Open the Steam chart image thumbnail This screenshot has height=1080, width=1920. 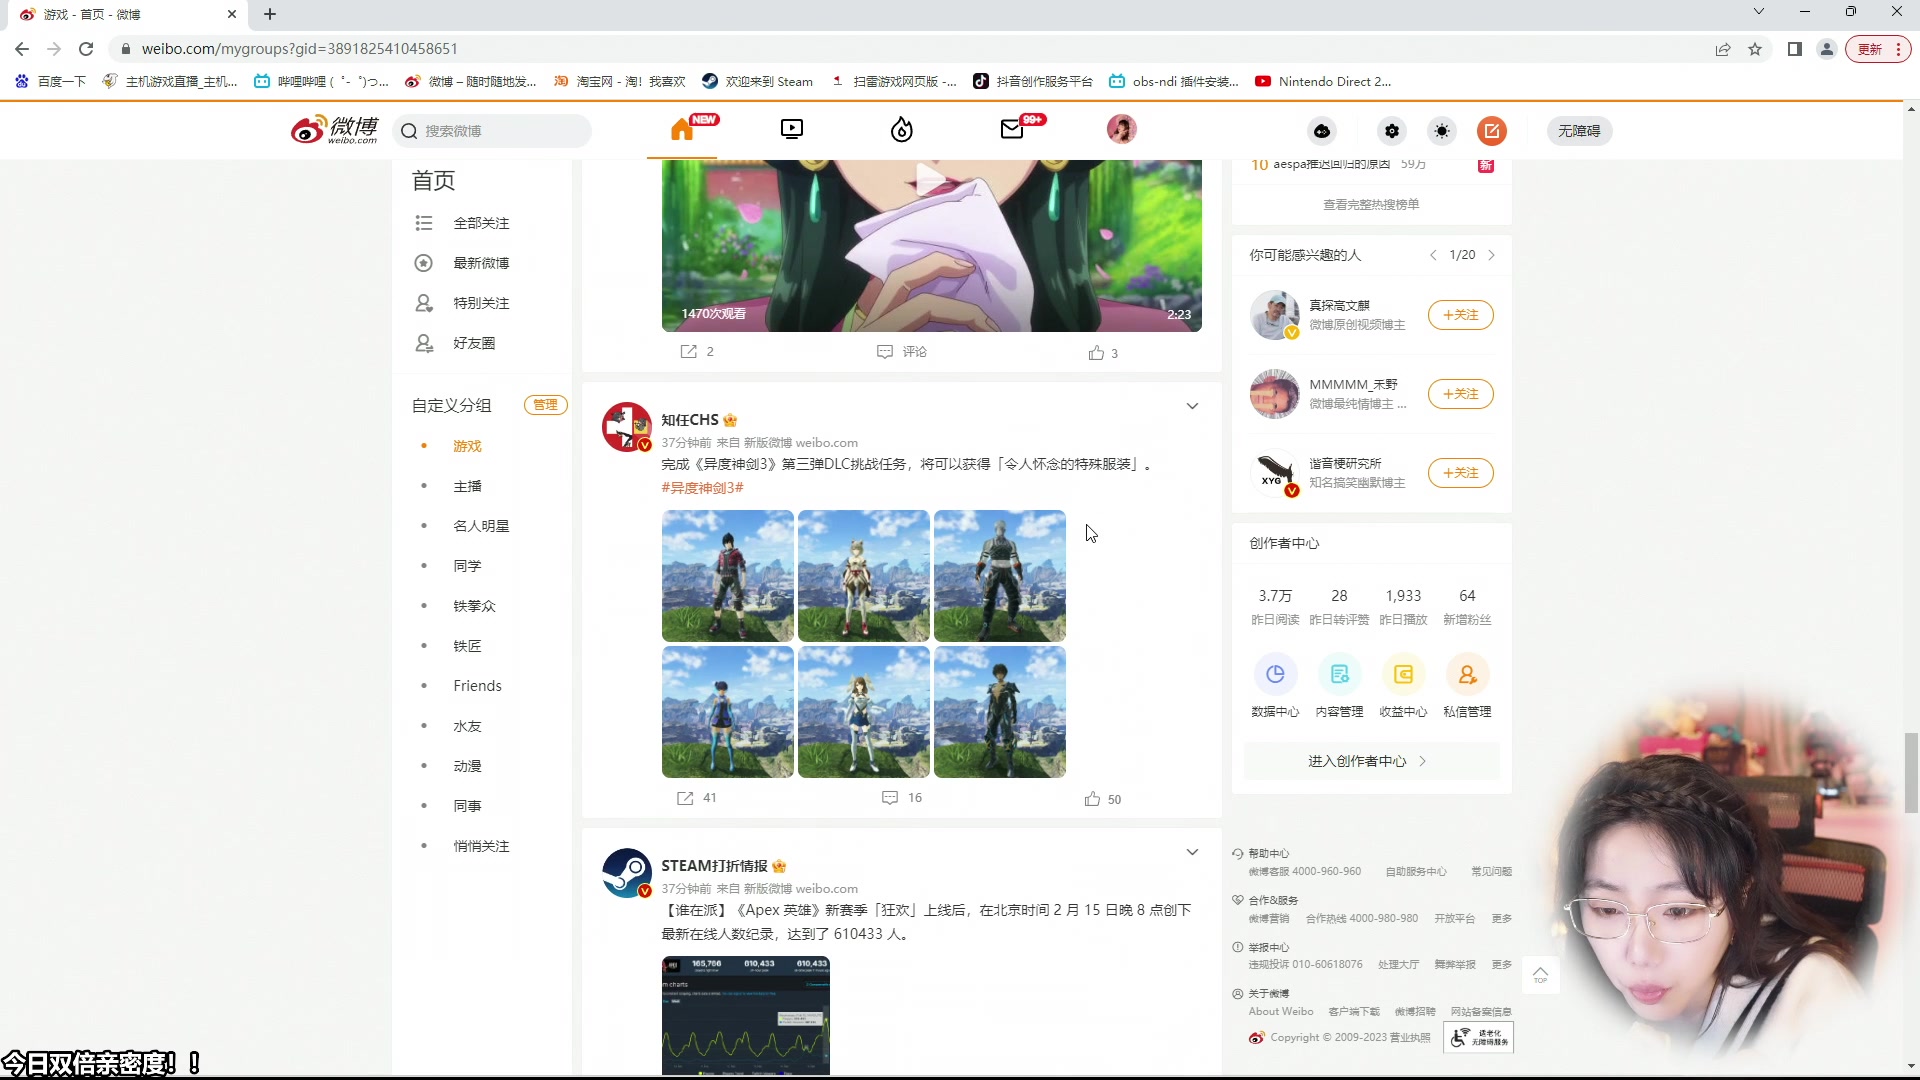(746, 1015)
